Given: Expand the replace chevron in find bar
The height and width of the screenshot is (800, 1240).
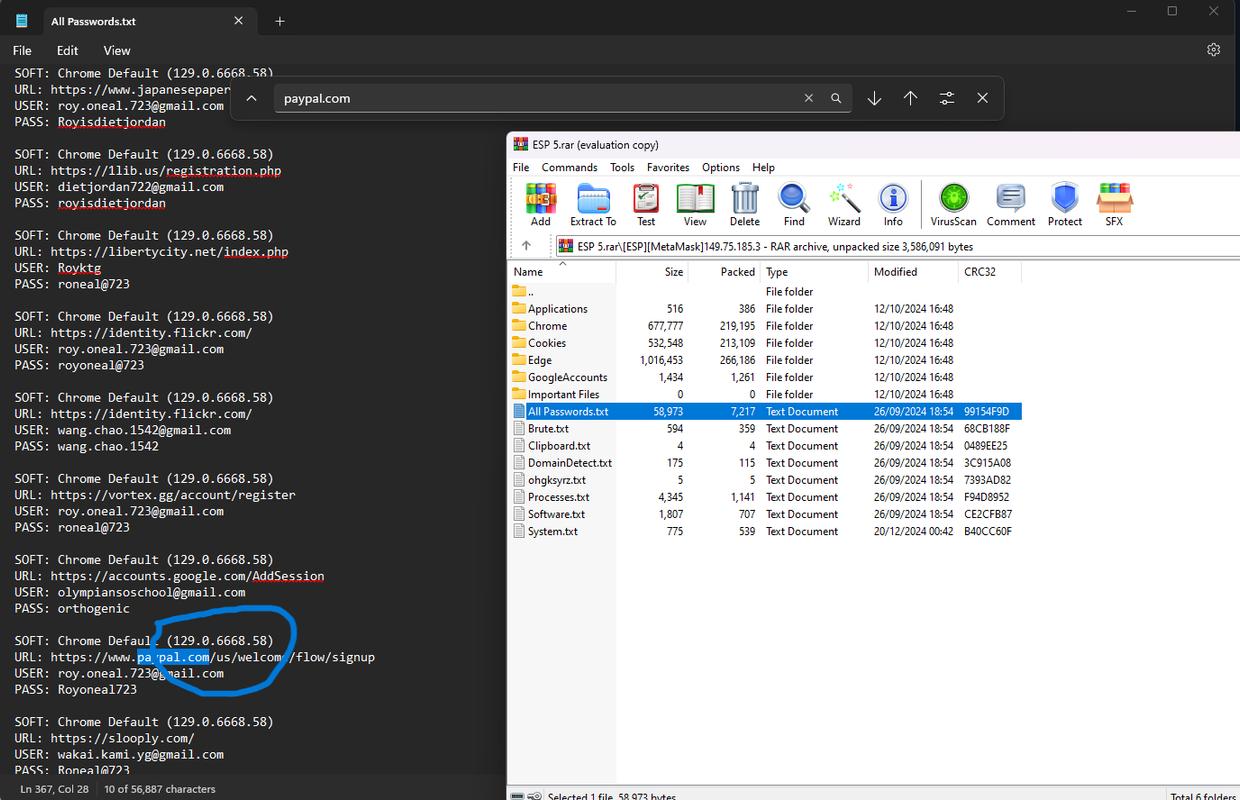Looking at the screenshot, I should pos(252,98).
